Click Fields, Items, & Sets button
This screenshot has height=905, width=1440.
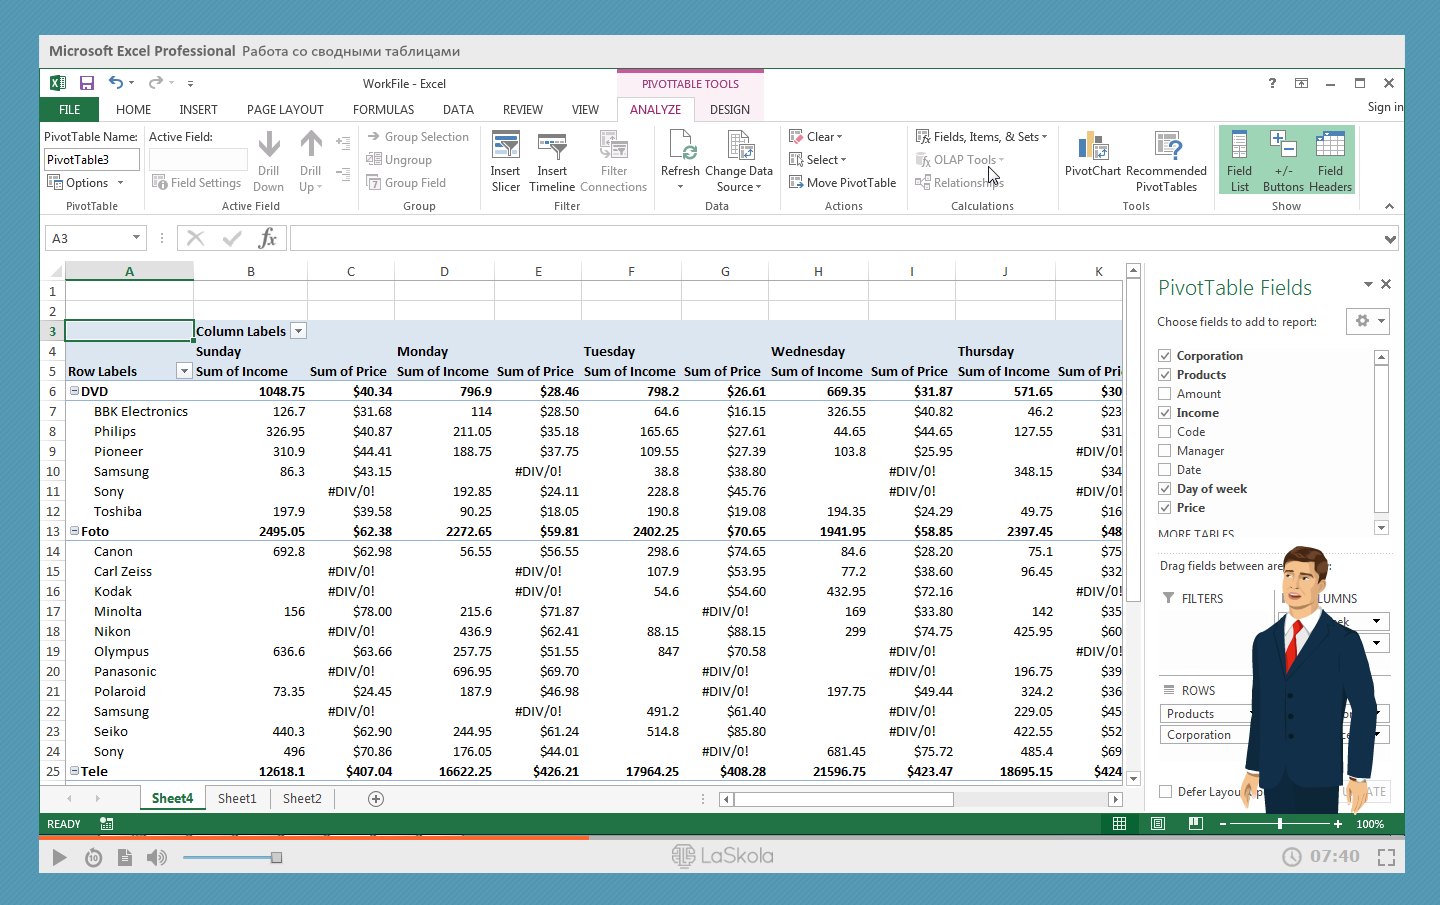coord(981,137)
